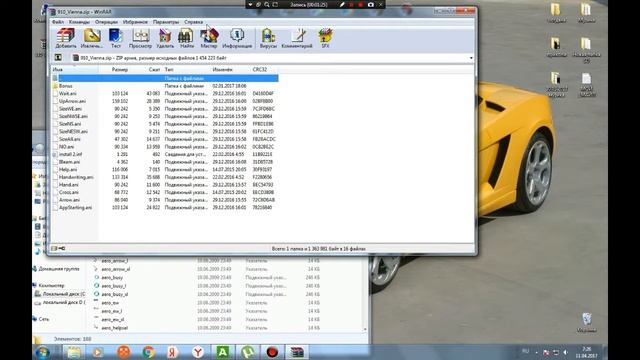Click the Вирусы (virus scan) toolbar icon
Viewport: 640px width, 360px height.
click(268, 38)
